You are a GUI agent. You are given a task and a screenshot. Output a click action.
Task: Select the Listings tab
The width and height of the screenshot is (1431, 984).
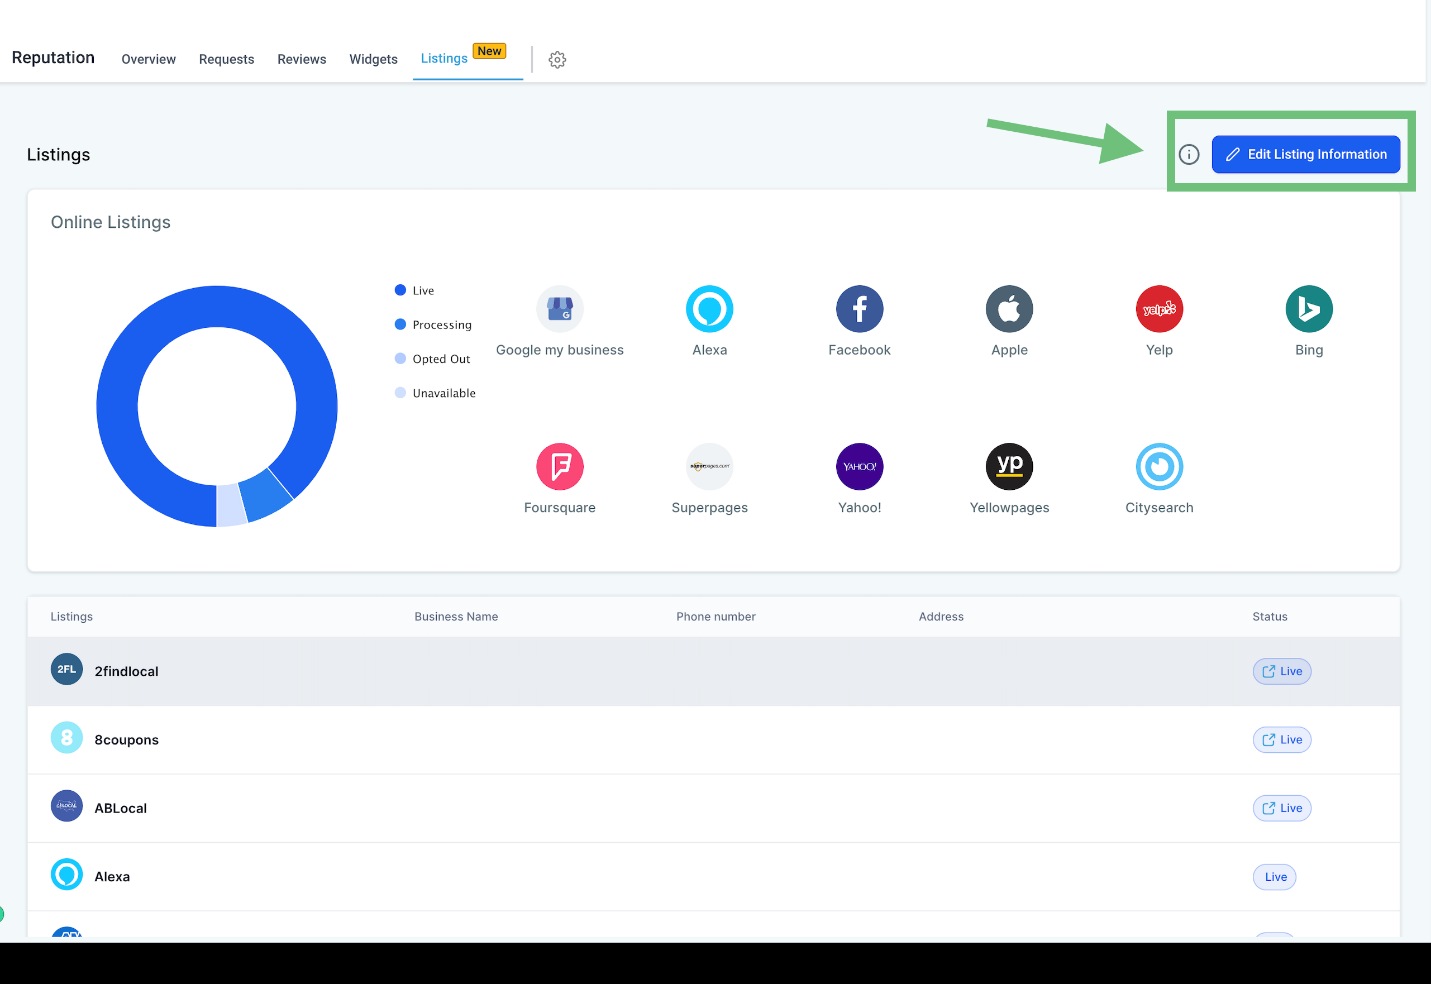[x=444, y=59]
